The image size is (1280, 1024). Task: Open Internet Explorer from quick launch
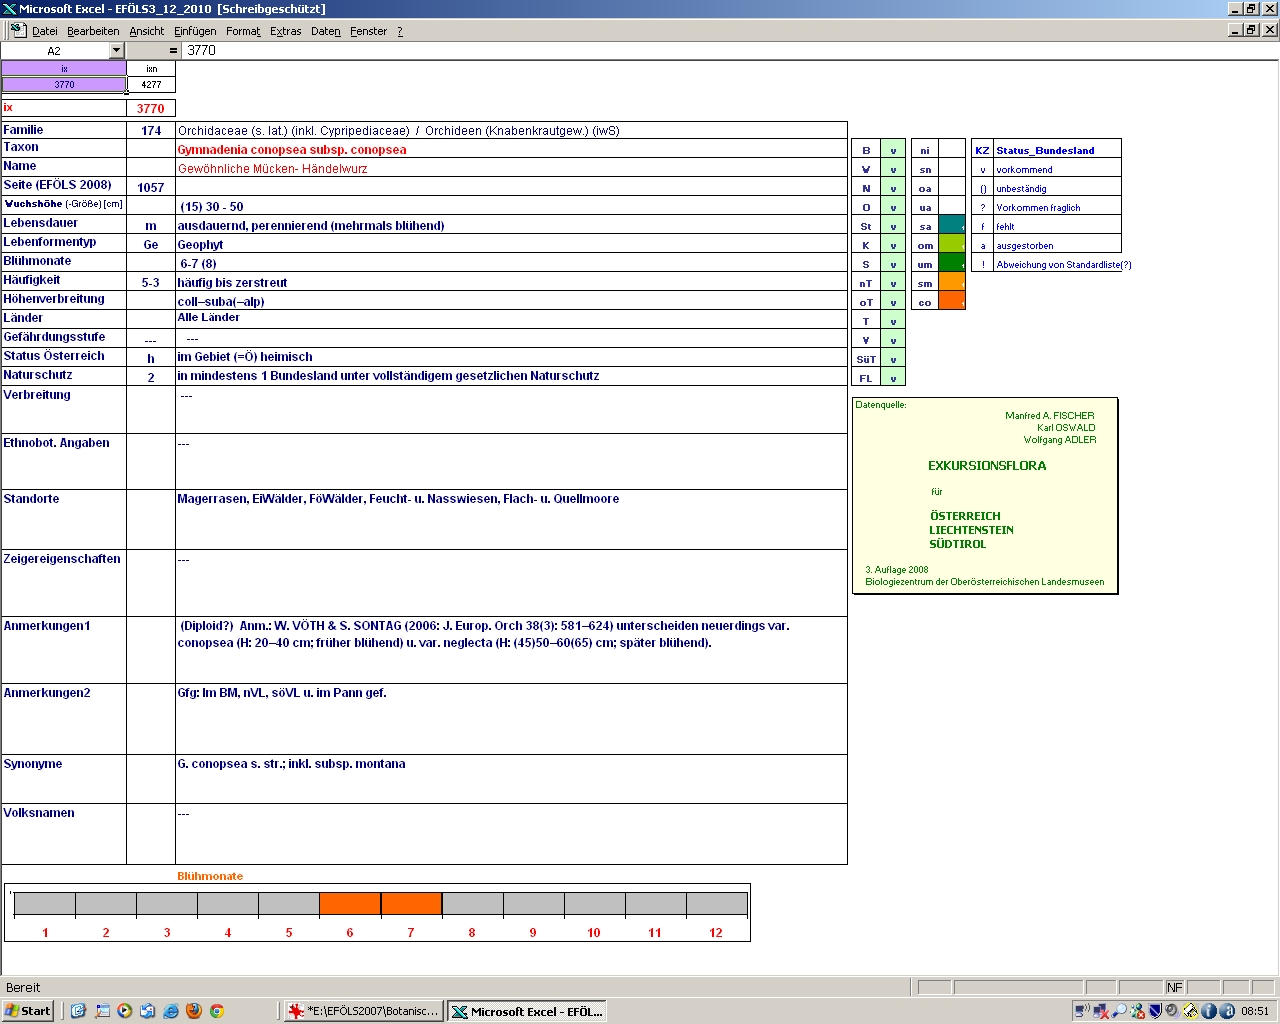click(171, 1011)
